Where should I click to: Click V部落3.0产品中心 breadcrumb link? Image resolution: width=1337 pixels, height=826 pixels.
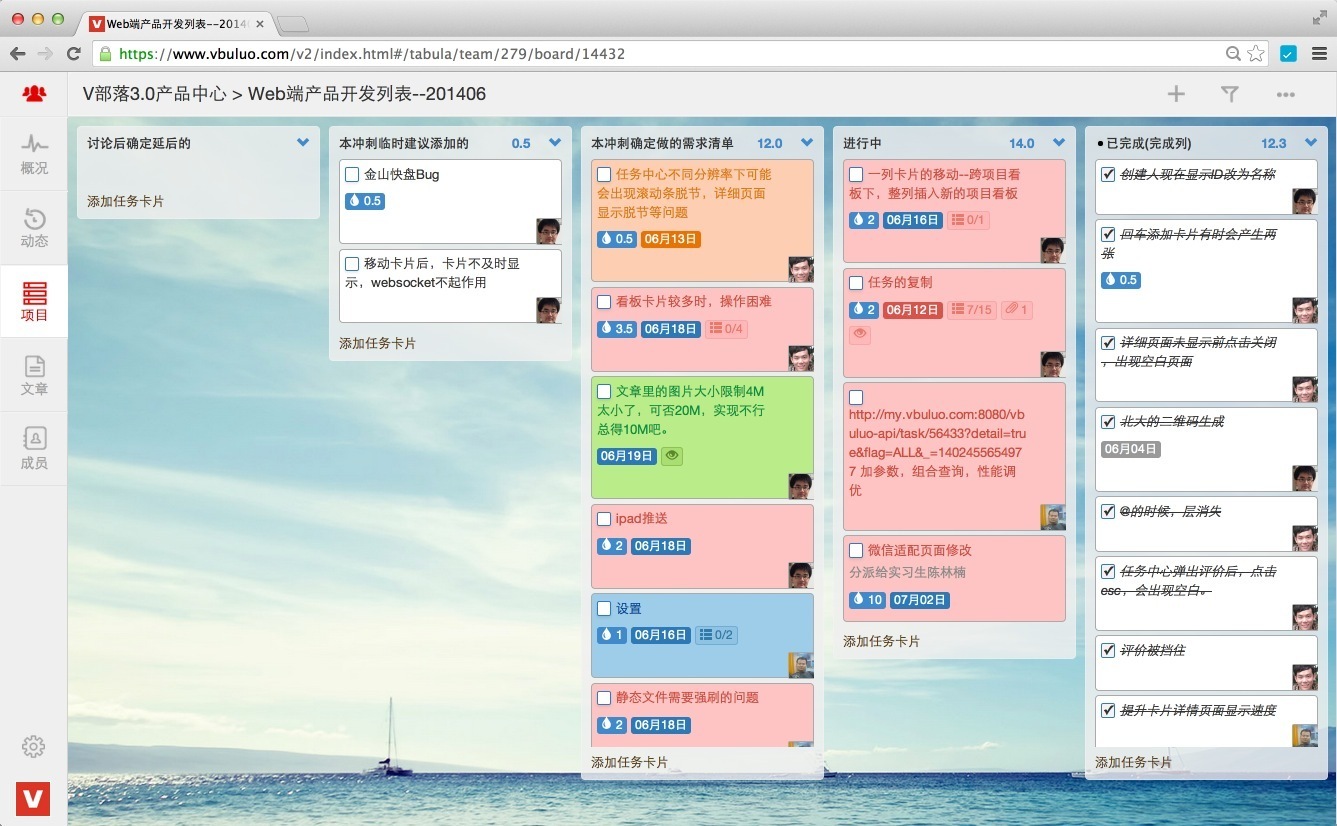click(154, 94)
